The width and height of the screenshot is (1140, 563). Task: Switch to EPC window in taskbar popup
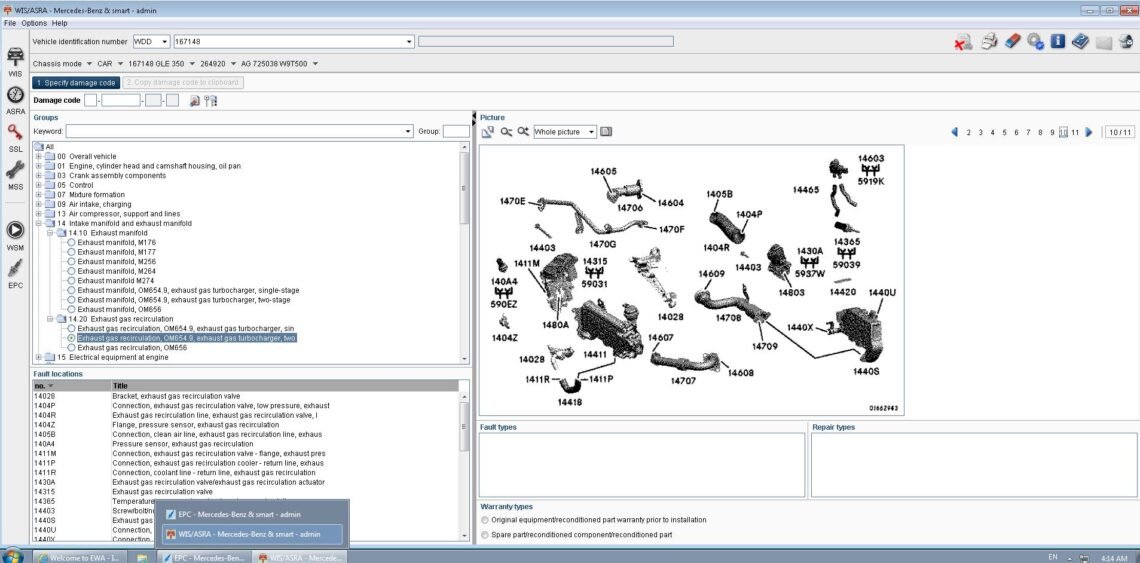click(x=252, y=514)
